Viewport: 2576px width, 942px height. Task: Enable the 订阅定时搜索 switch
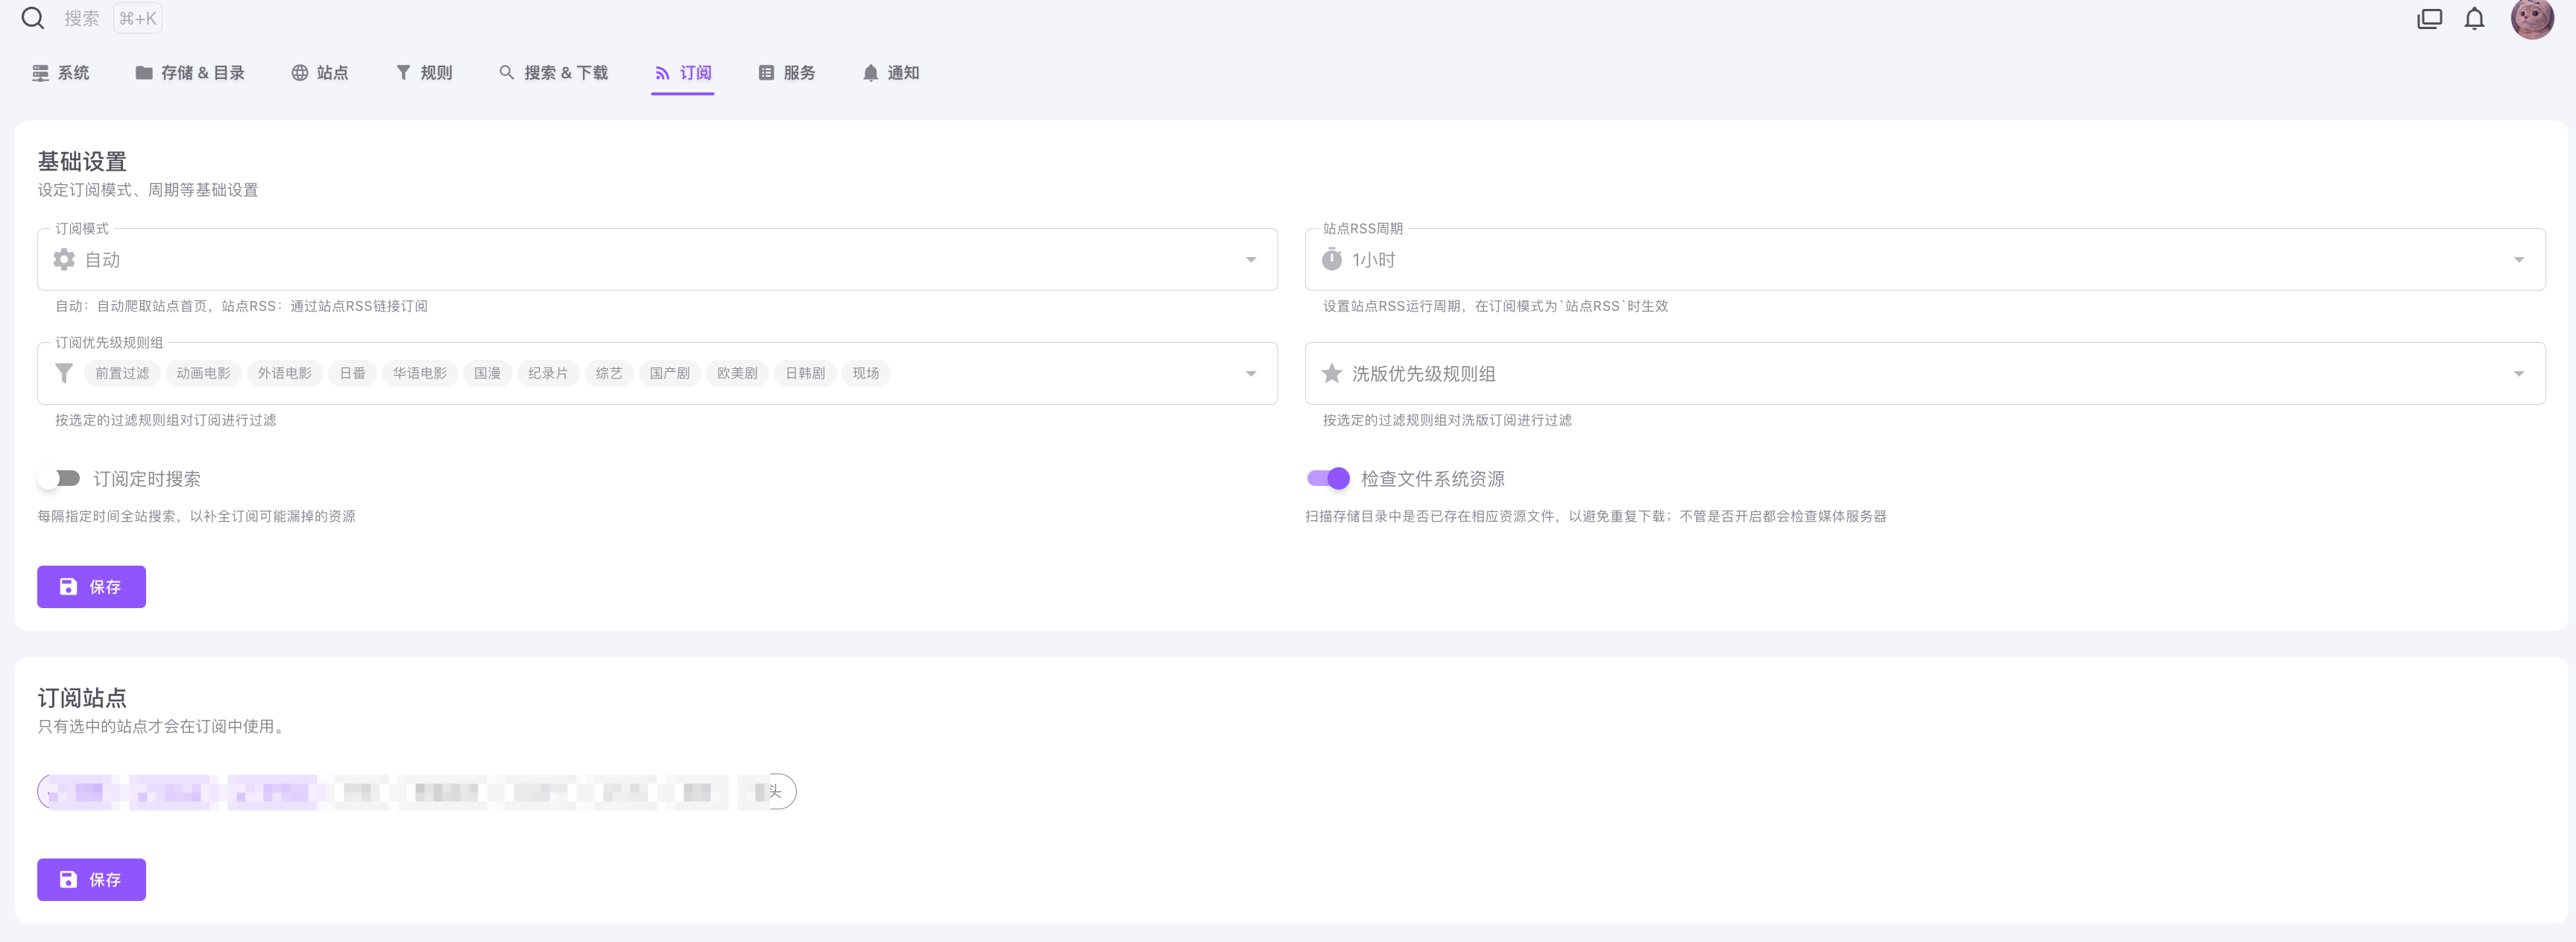59,478
